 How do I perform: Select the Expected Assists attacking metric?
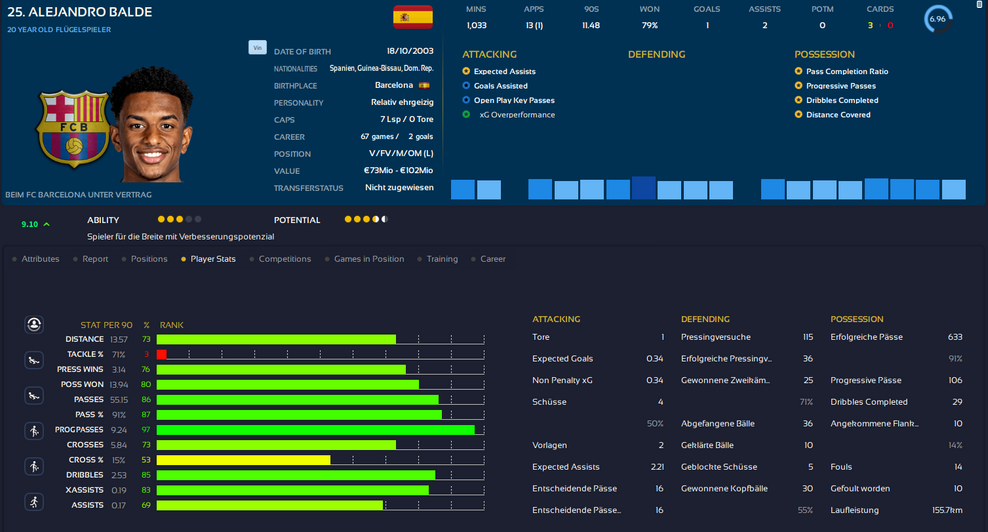tap(504, 72)
